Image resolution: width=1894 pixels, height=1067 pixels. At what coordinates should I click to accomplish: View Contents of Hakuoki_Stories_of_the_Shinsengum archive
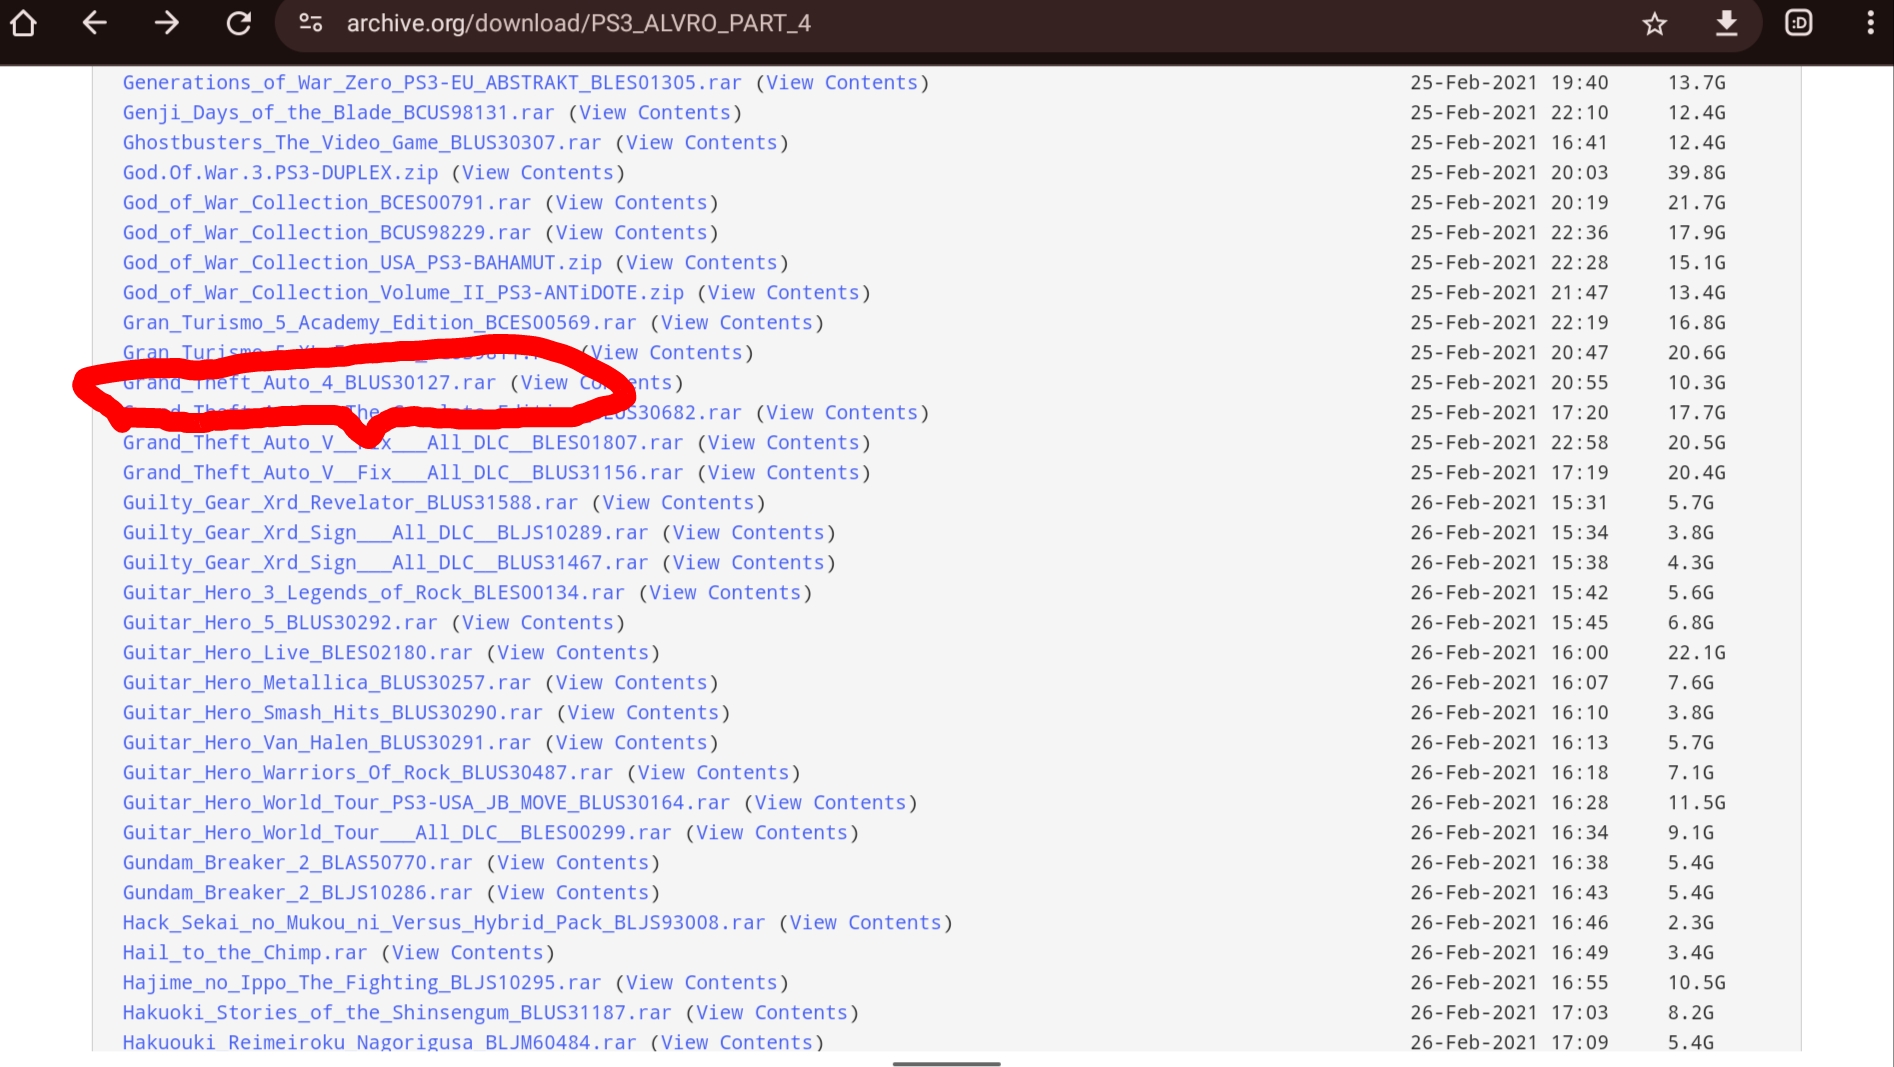pyautogui.click(x=772, y=1013)
